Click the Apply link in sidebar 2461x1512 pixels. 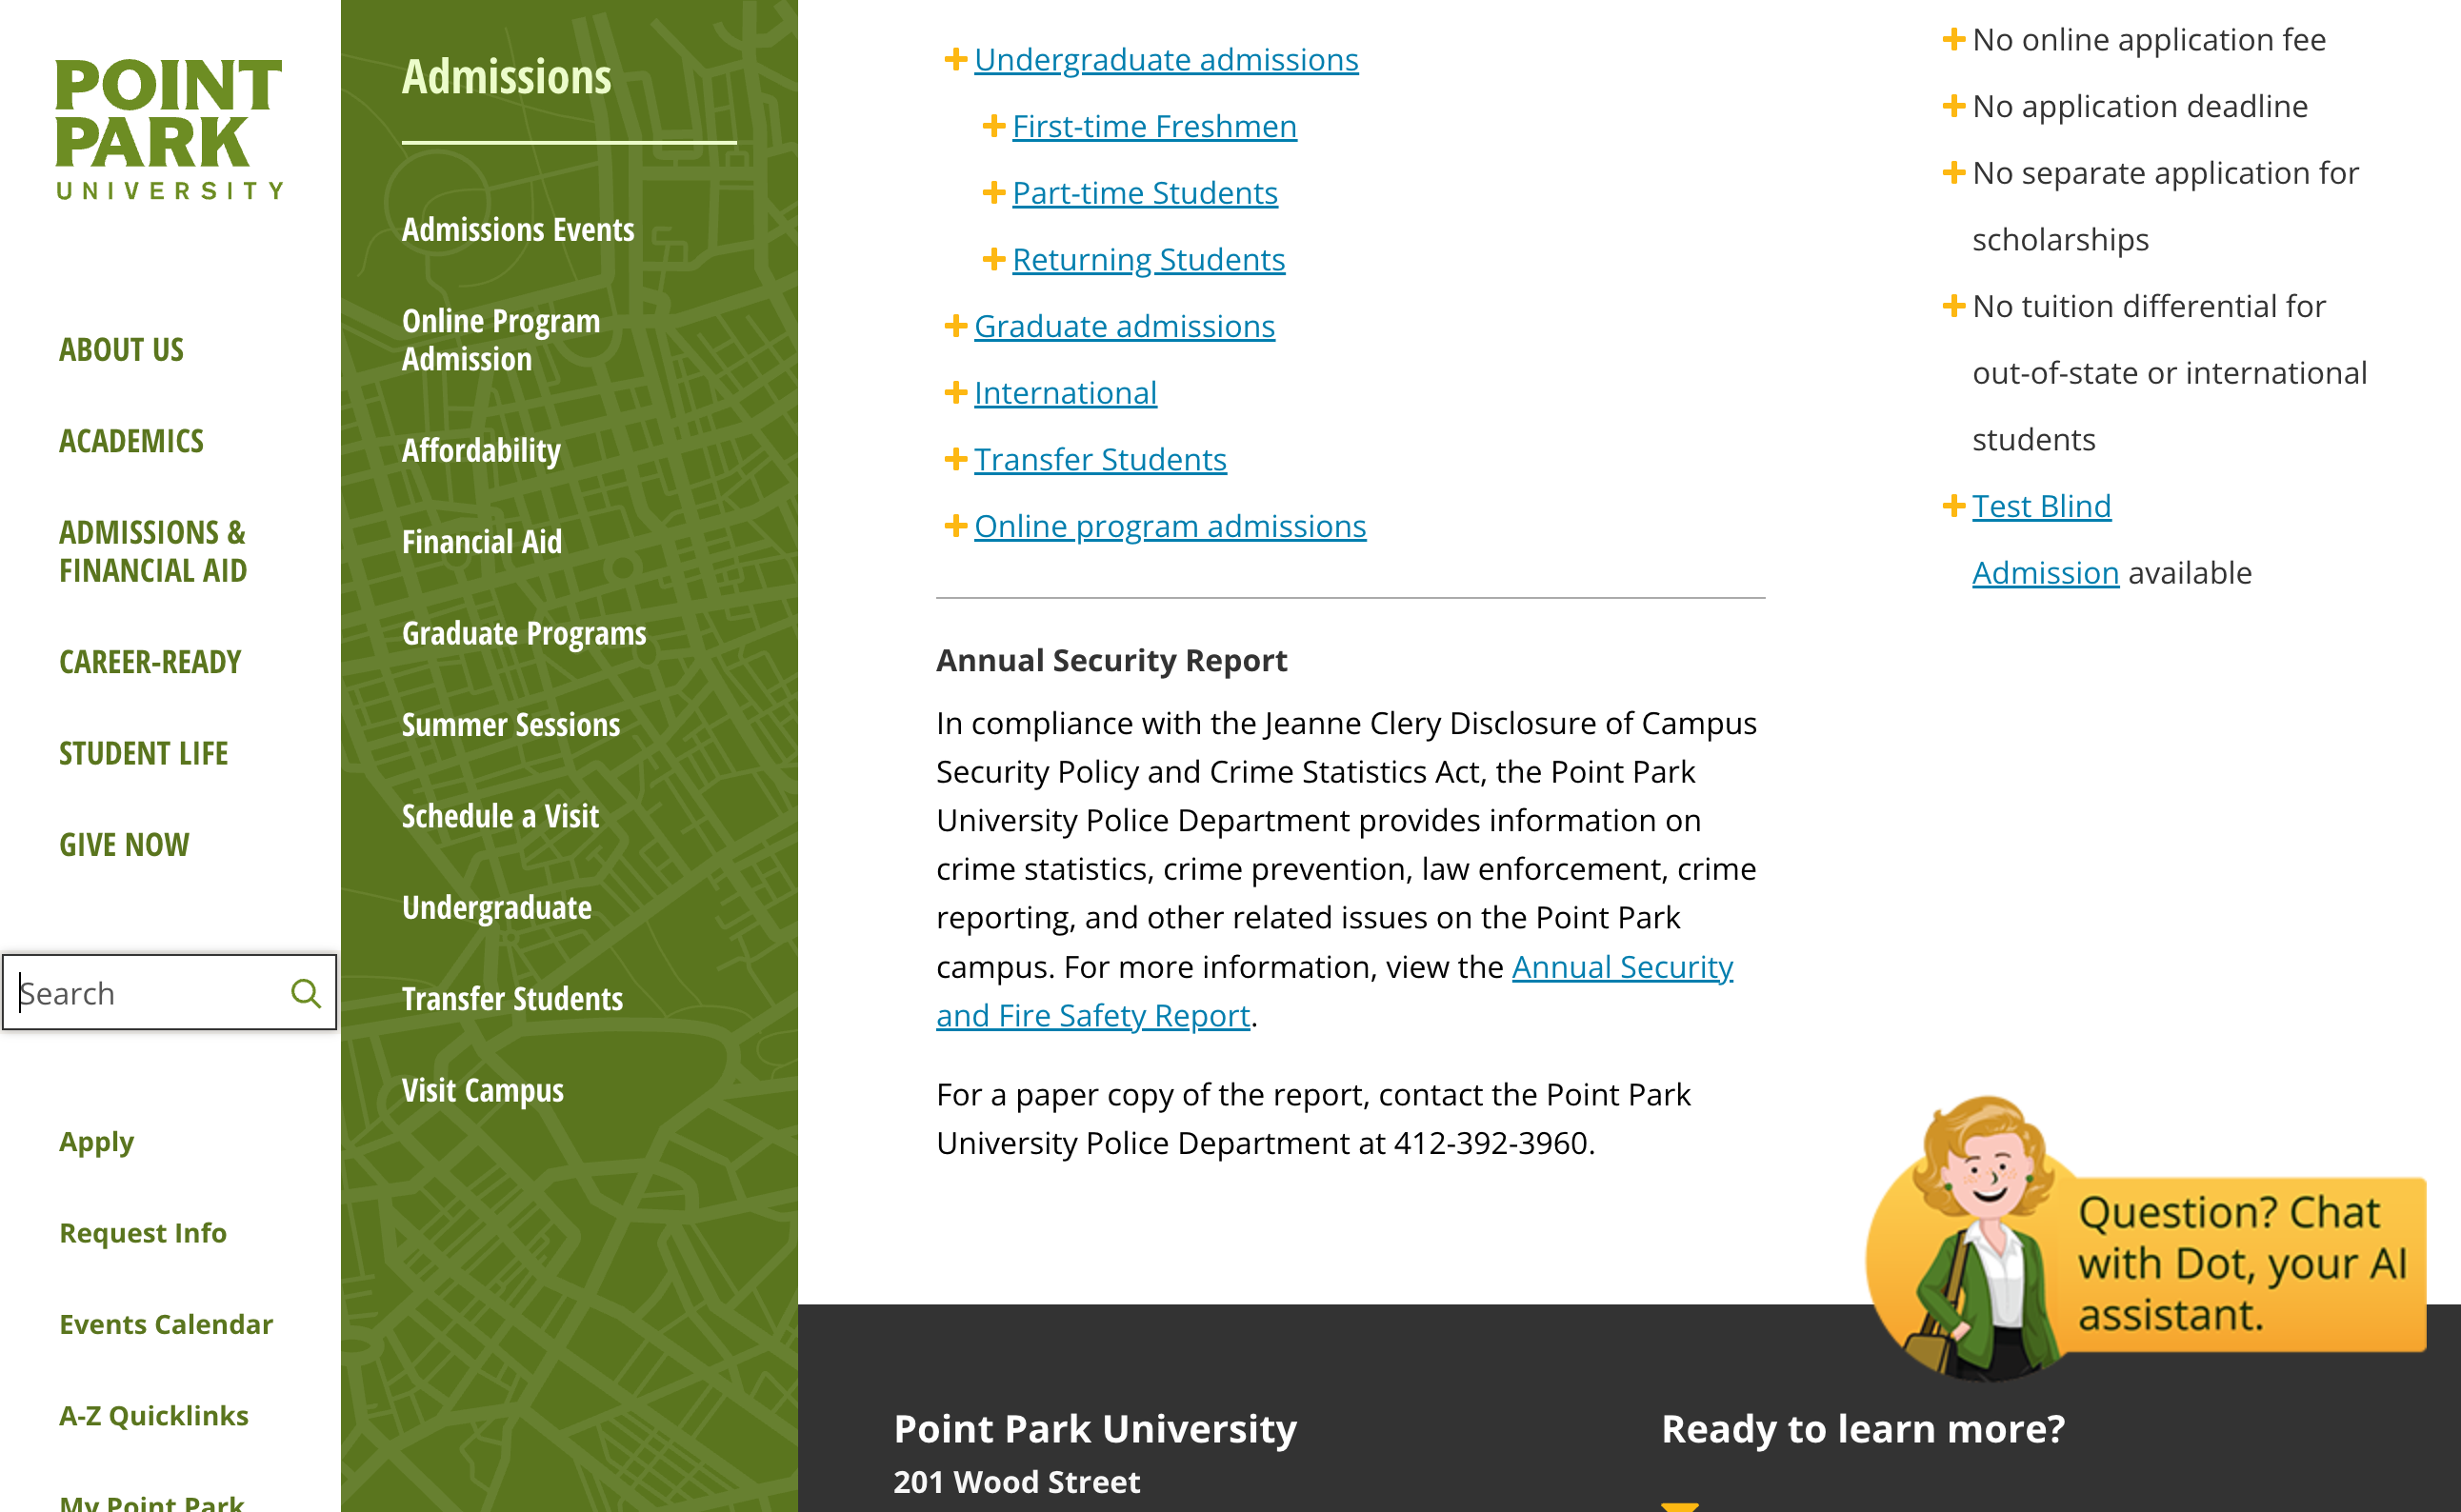click(96, 1142)
